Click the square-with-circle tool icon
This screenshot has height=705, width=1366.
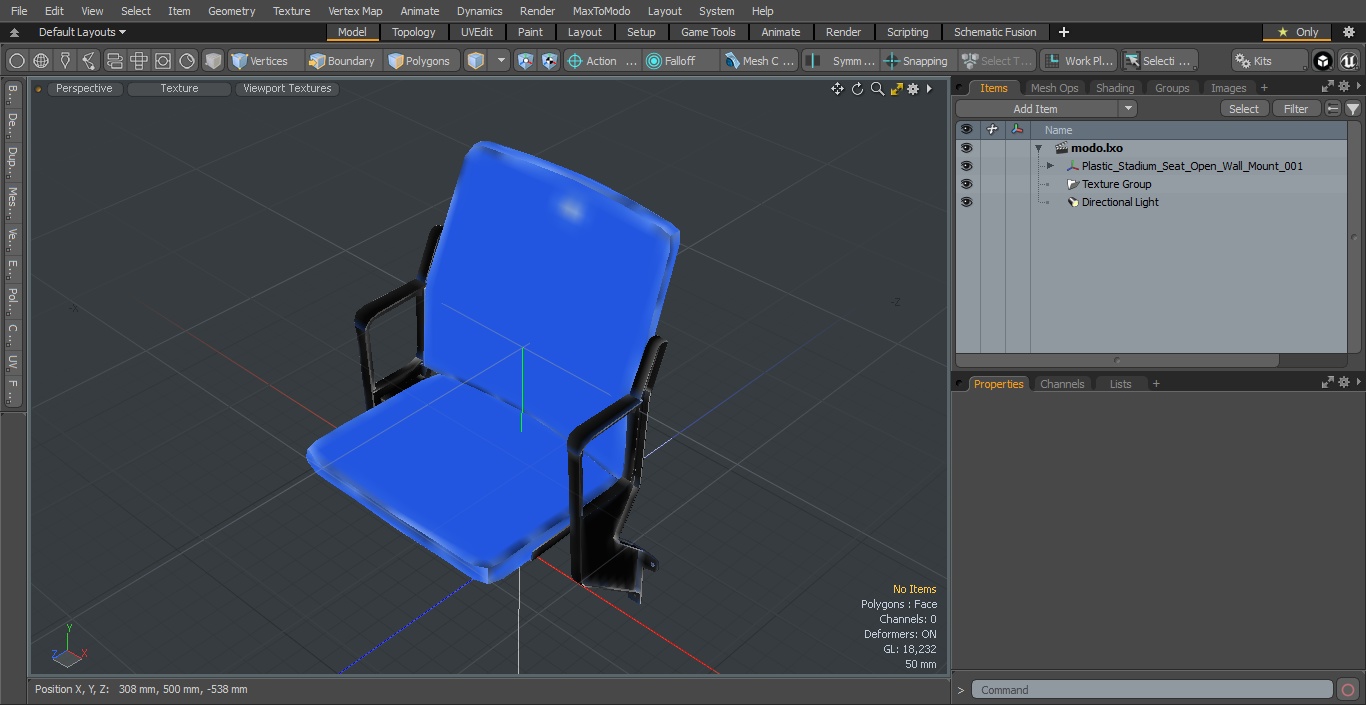tap(163, 61)
